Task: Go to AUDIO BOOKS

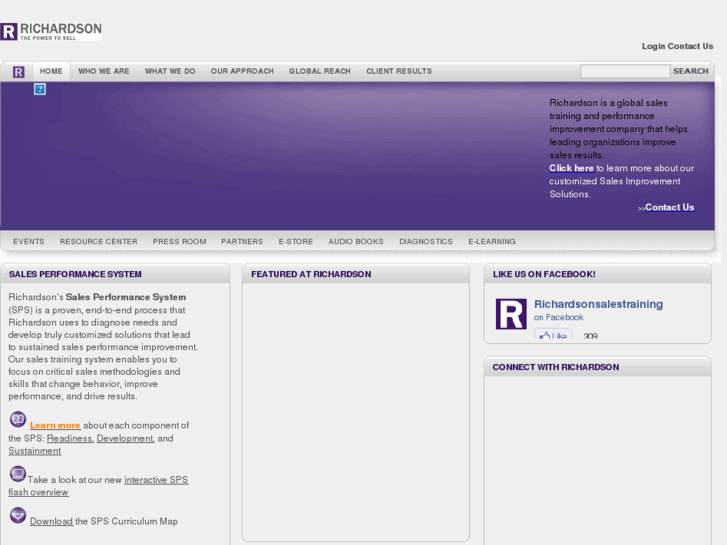Action: click(356, 242)
